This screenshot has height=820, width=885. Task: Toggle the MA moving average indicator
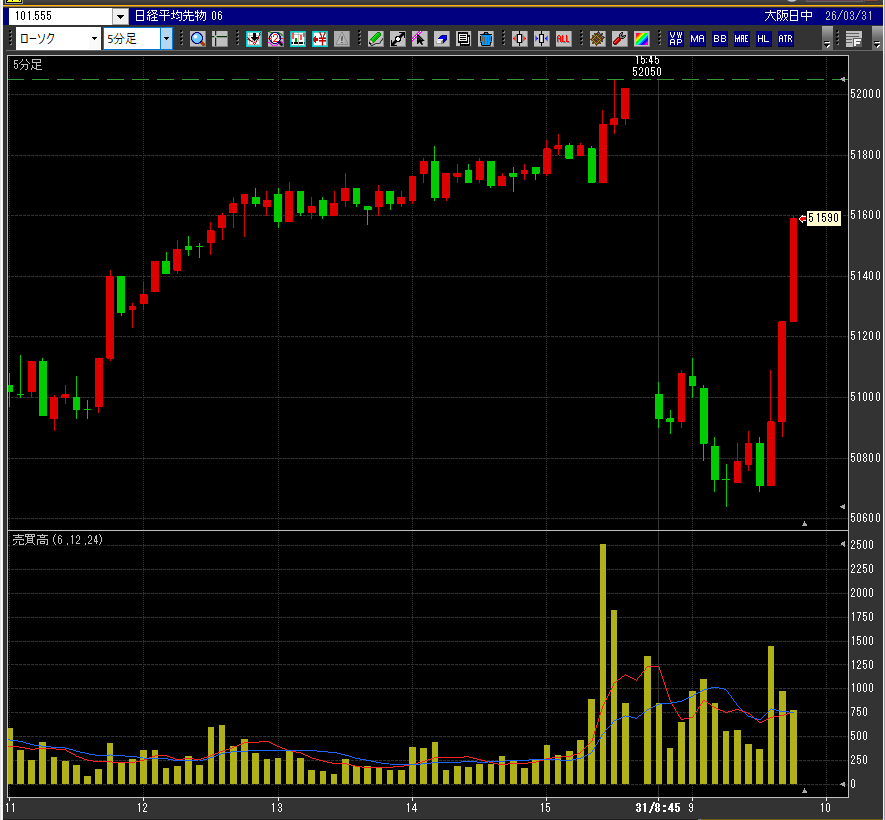(x=698, y=39)
